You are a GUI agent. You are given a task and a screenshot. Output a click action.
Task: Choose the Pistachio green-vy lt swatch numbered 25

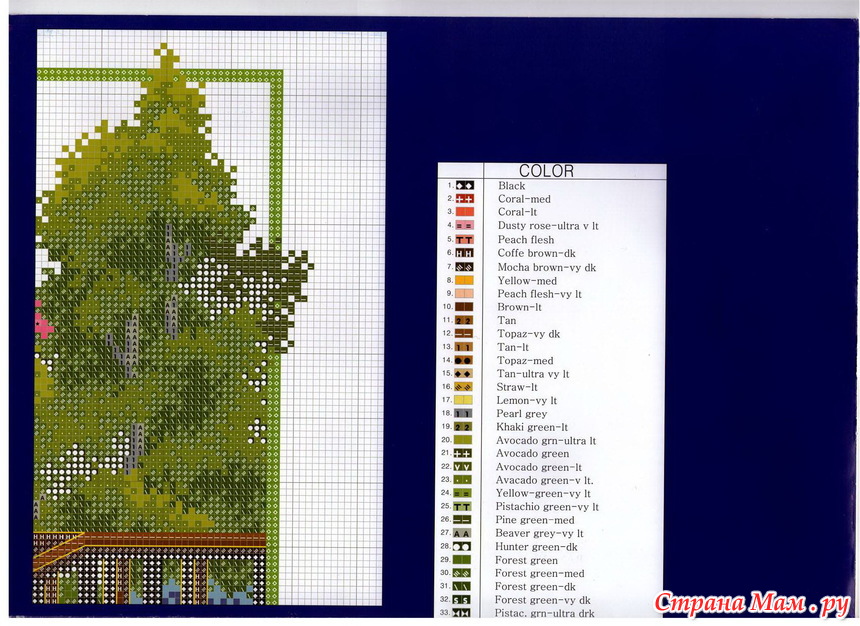pos(462,507)
